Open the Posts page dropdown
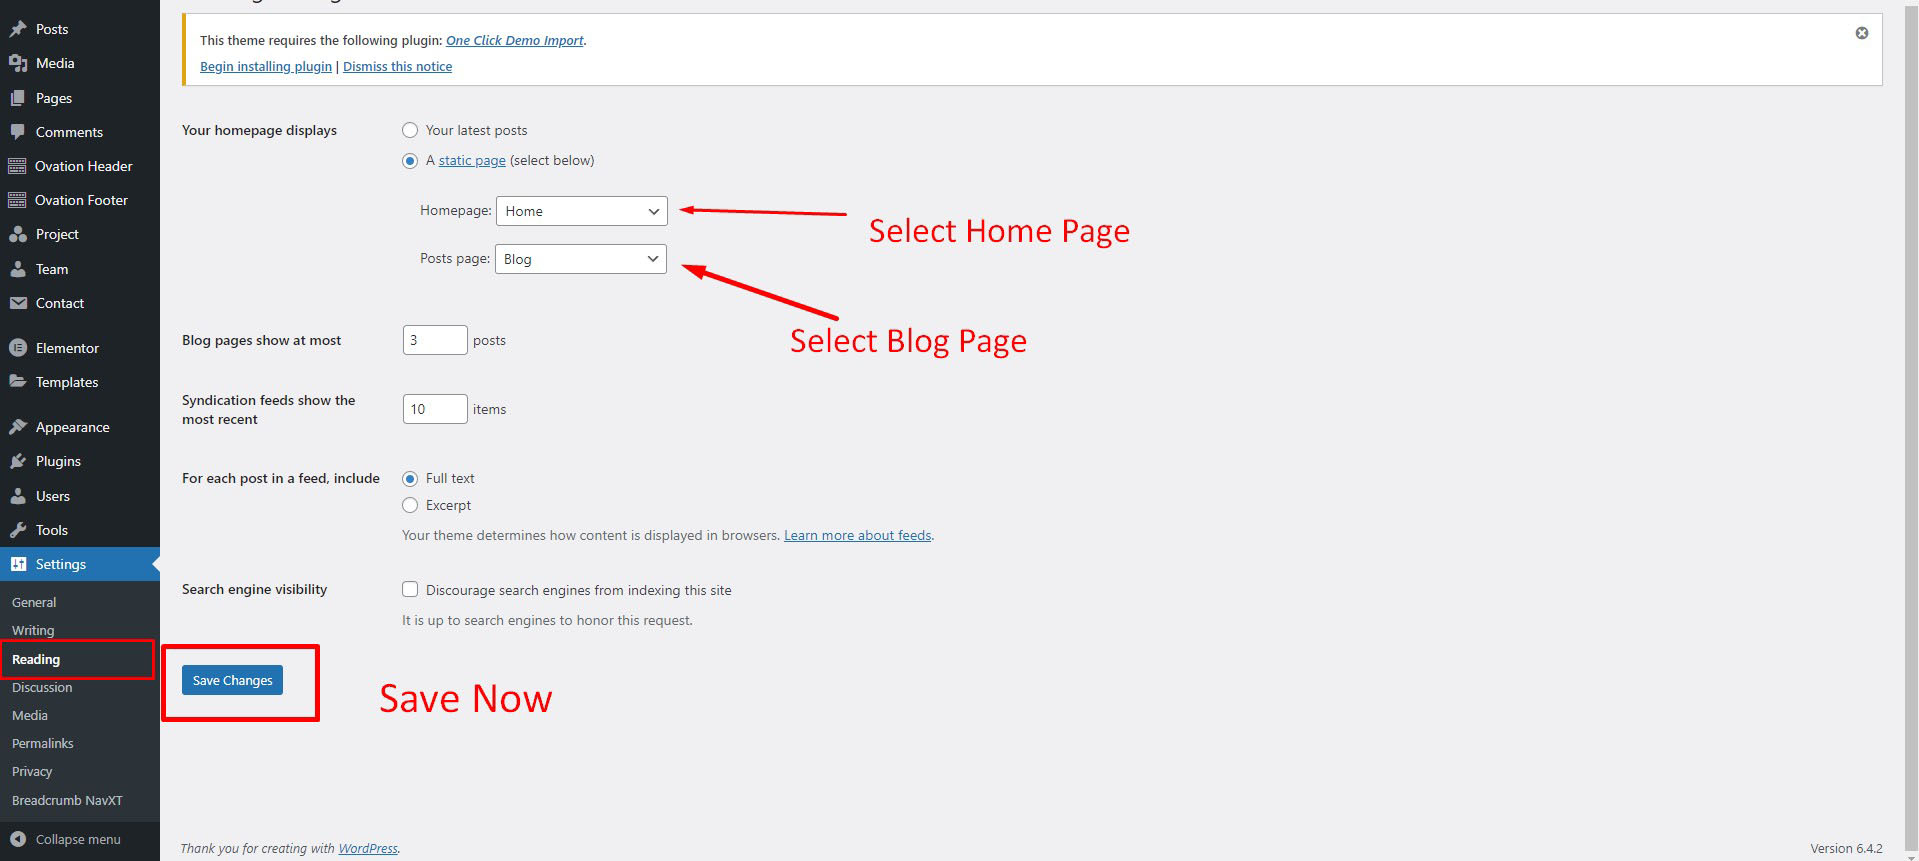 point(581,259)
